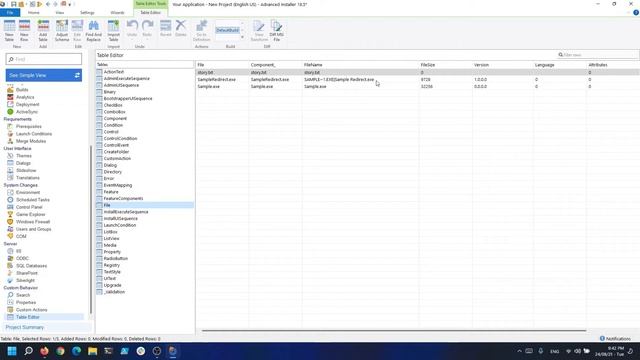Image resolution: width=640 pixels, height=360 pixels.
Task: Open the Adjust Schema tool
Action: pyautogui.click(x=62, y=30)
